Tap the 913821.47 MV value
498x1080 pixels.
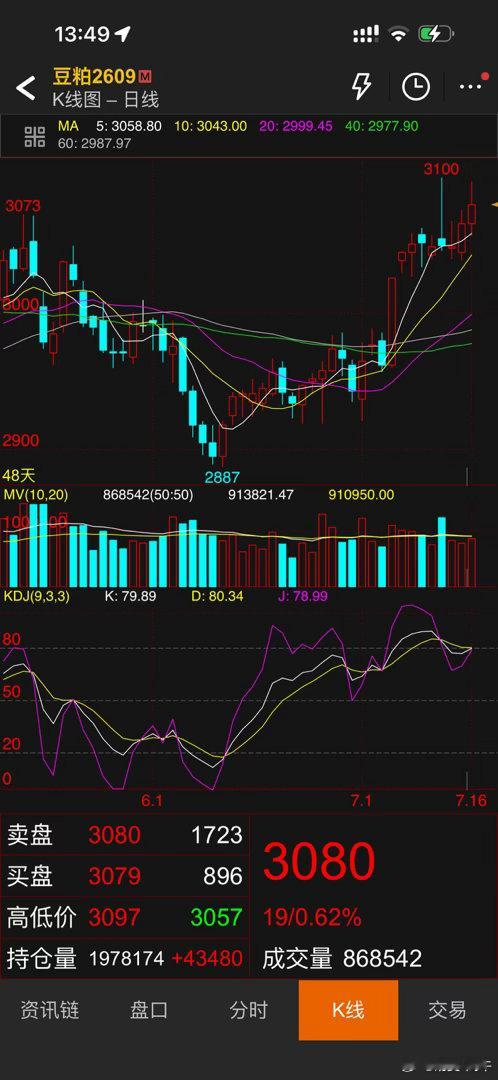click(261, 495)
